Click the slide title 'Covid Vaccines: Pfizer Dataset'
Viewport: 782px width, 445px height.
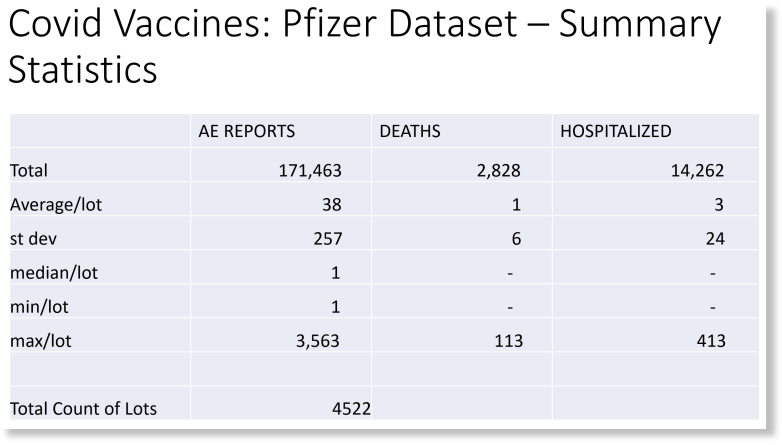click(x=263, y=23)
